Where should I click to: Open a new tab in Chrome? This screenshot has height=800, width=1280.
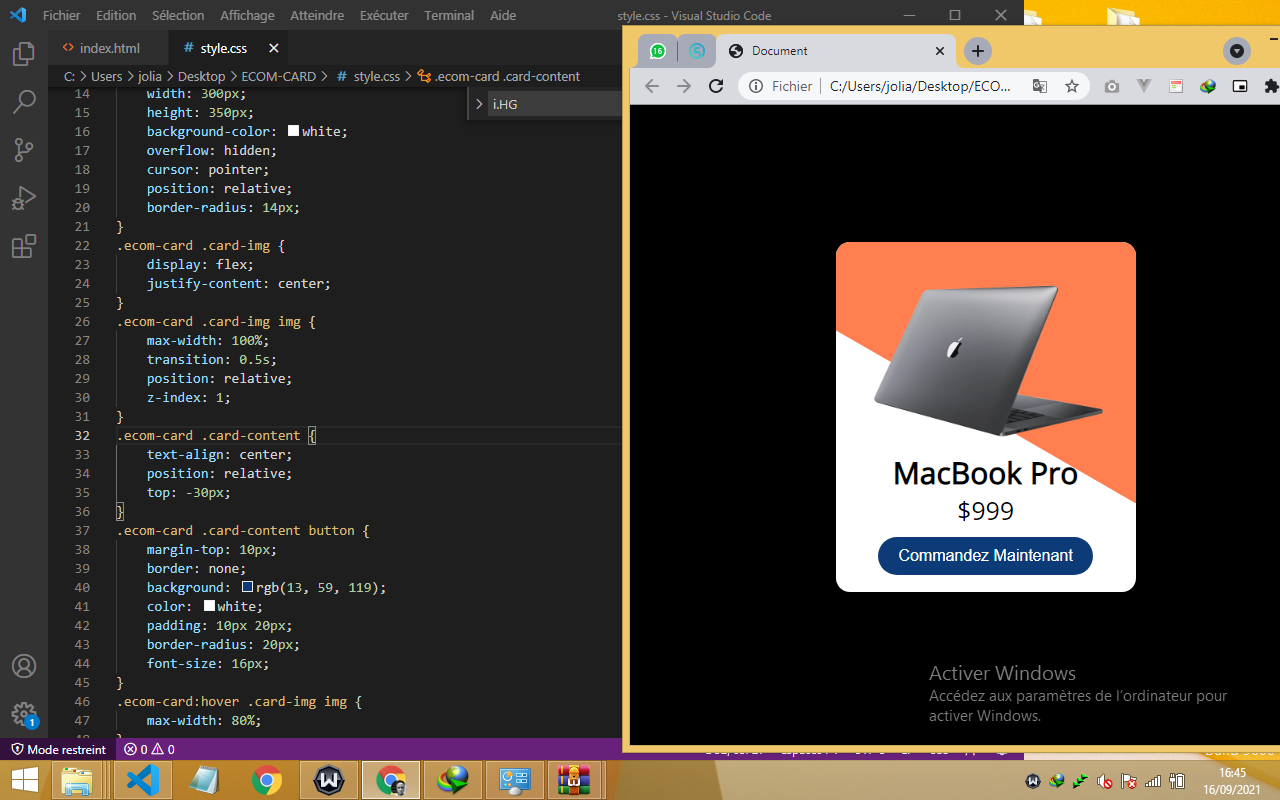[978, 51]
